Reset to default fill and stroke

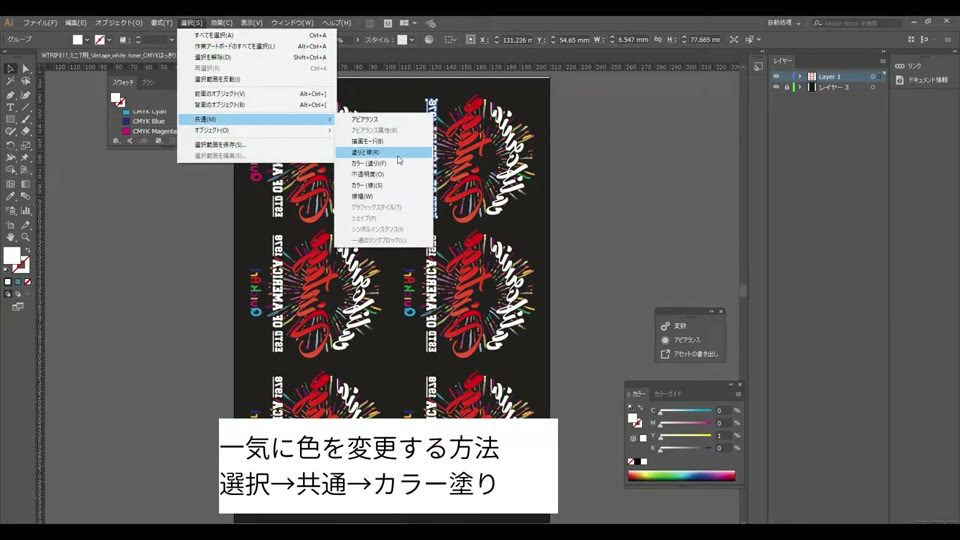click(7, 268)
